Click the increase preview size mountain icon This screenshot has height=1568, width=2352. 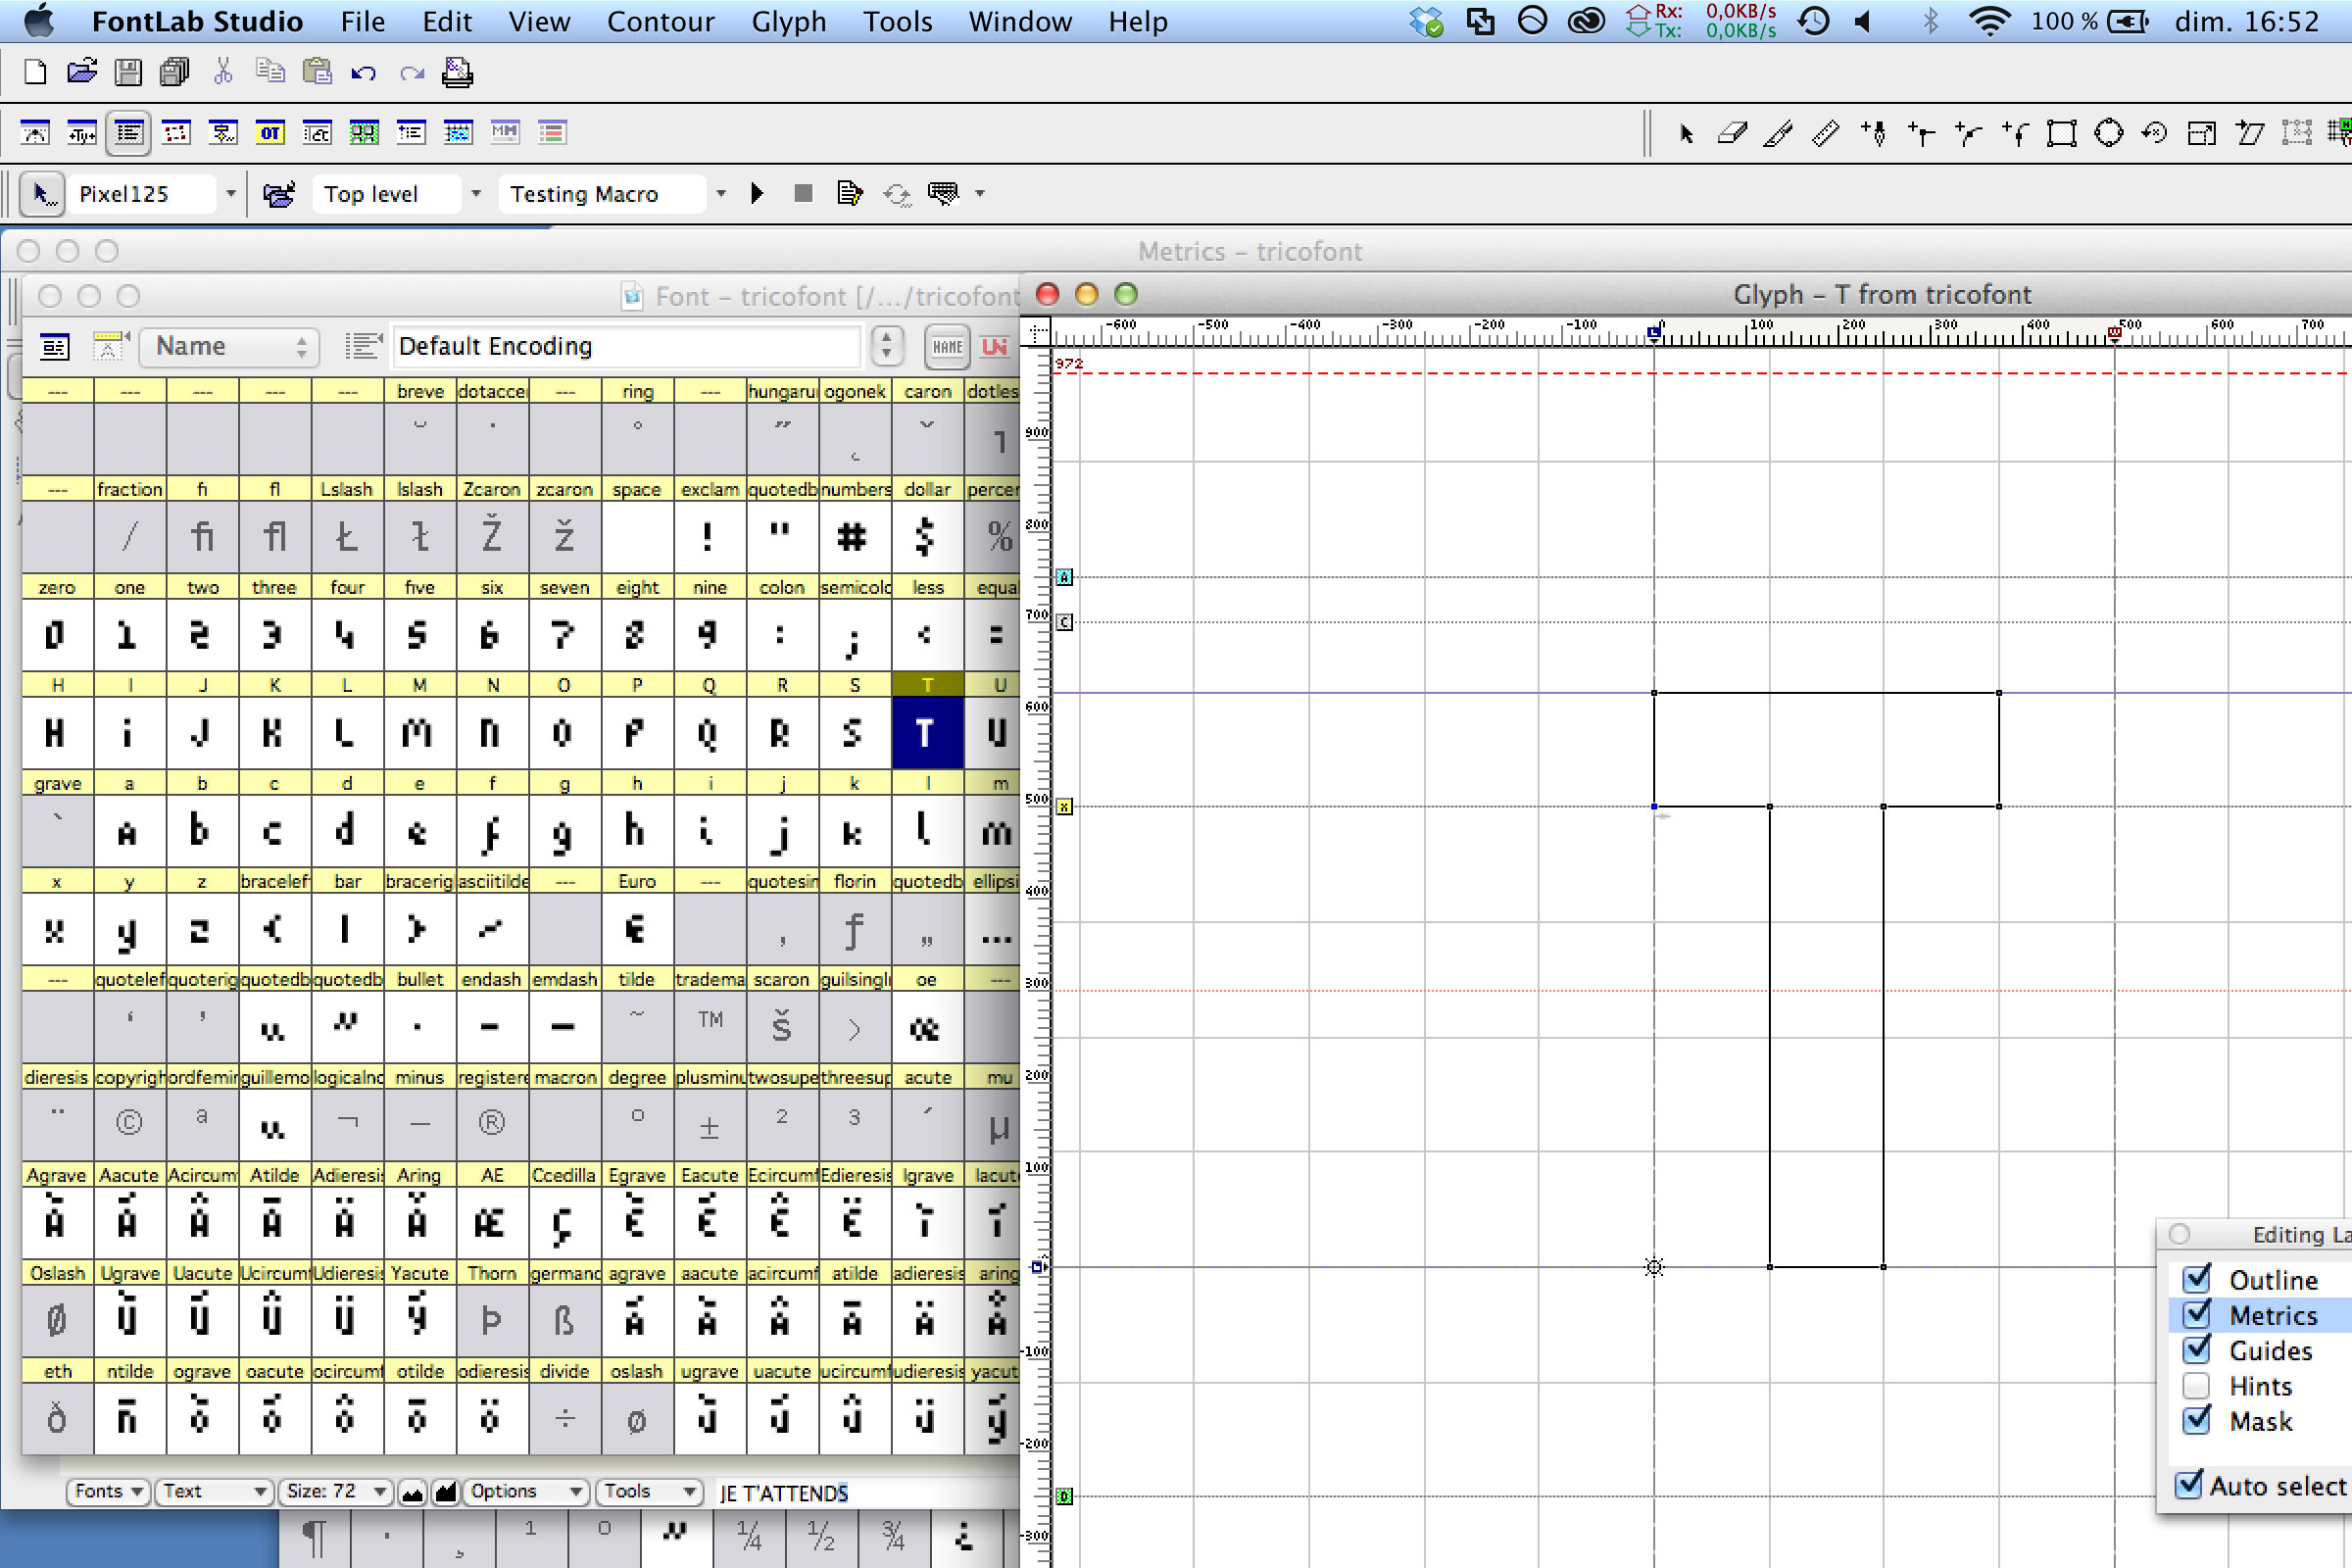pyautogui.click(x=445, y=1492)
